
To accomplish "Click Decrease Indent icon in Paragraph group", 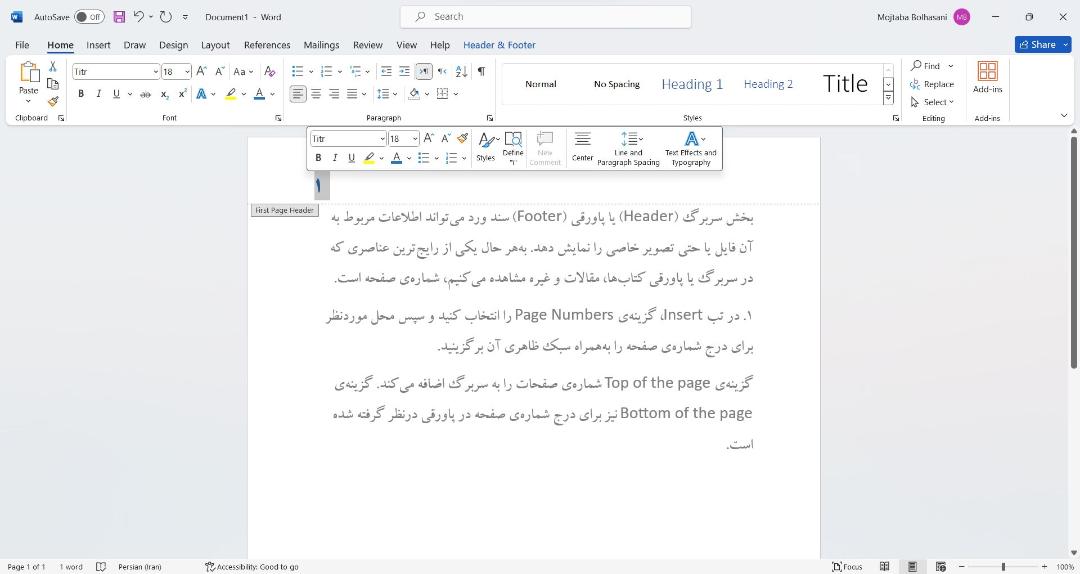I will point(386,71).
